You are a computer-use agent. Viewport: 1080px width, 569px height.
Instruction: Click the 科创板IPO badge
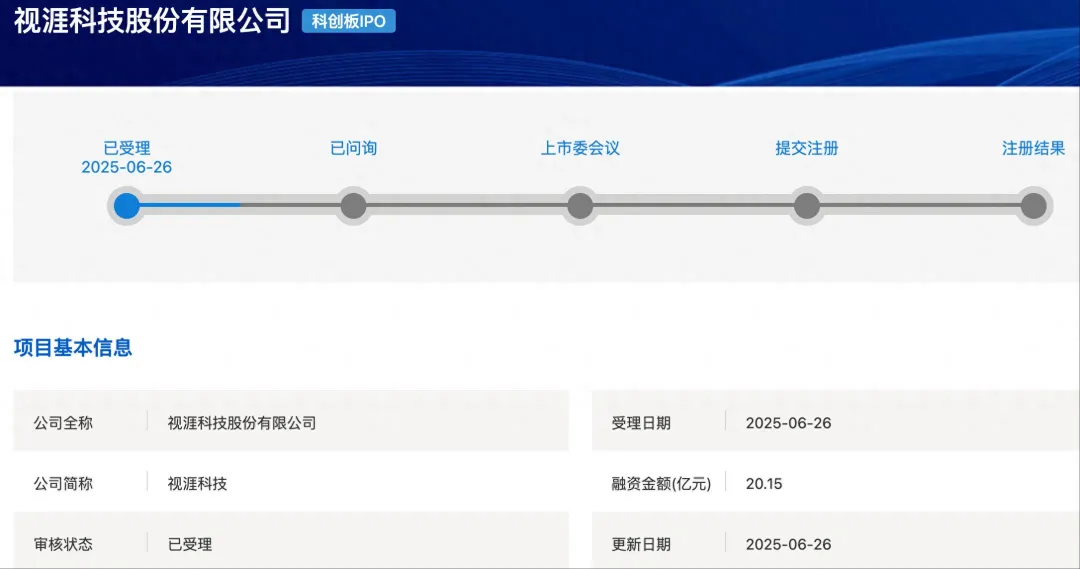pos(349,21)
